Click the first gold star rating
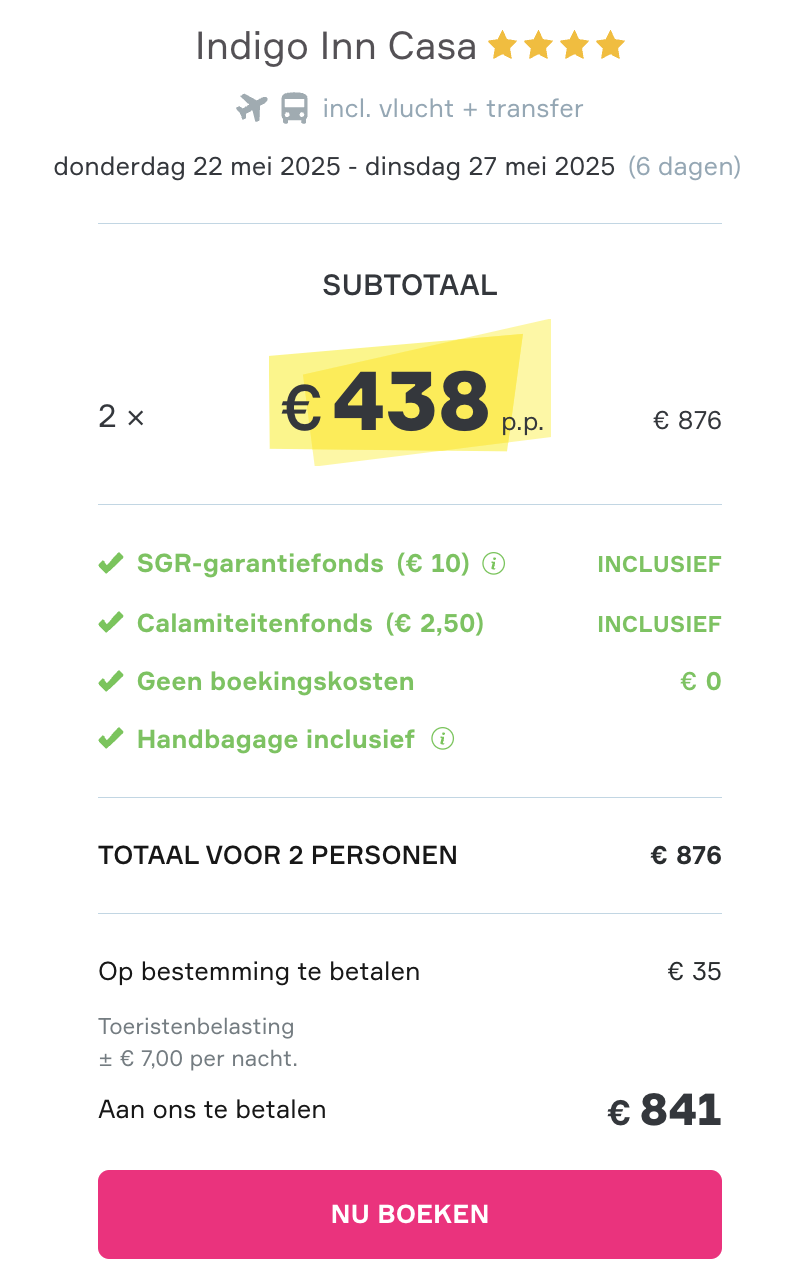The width and height of the screenshot is (804, 1284). pos(502,45)
